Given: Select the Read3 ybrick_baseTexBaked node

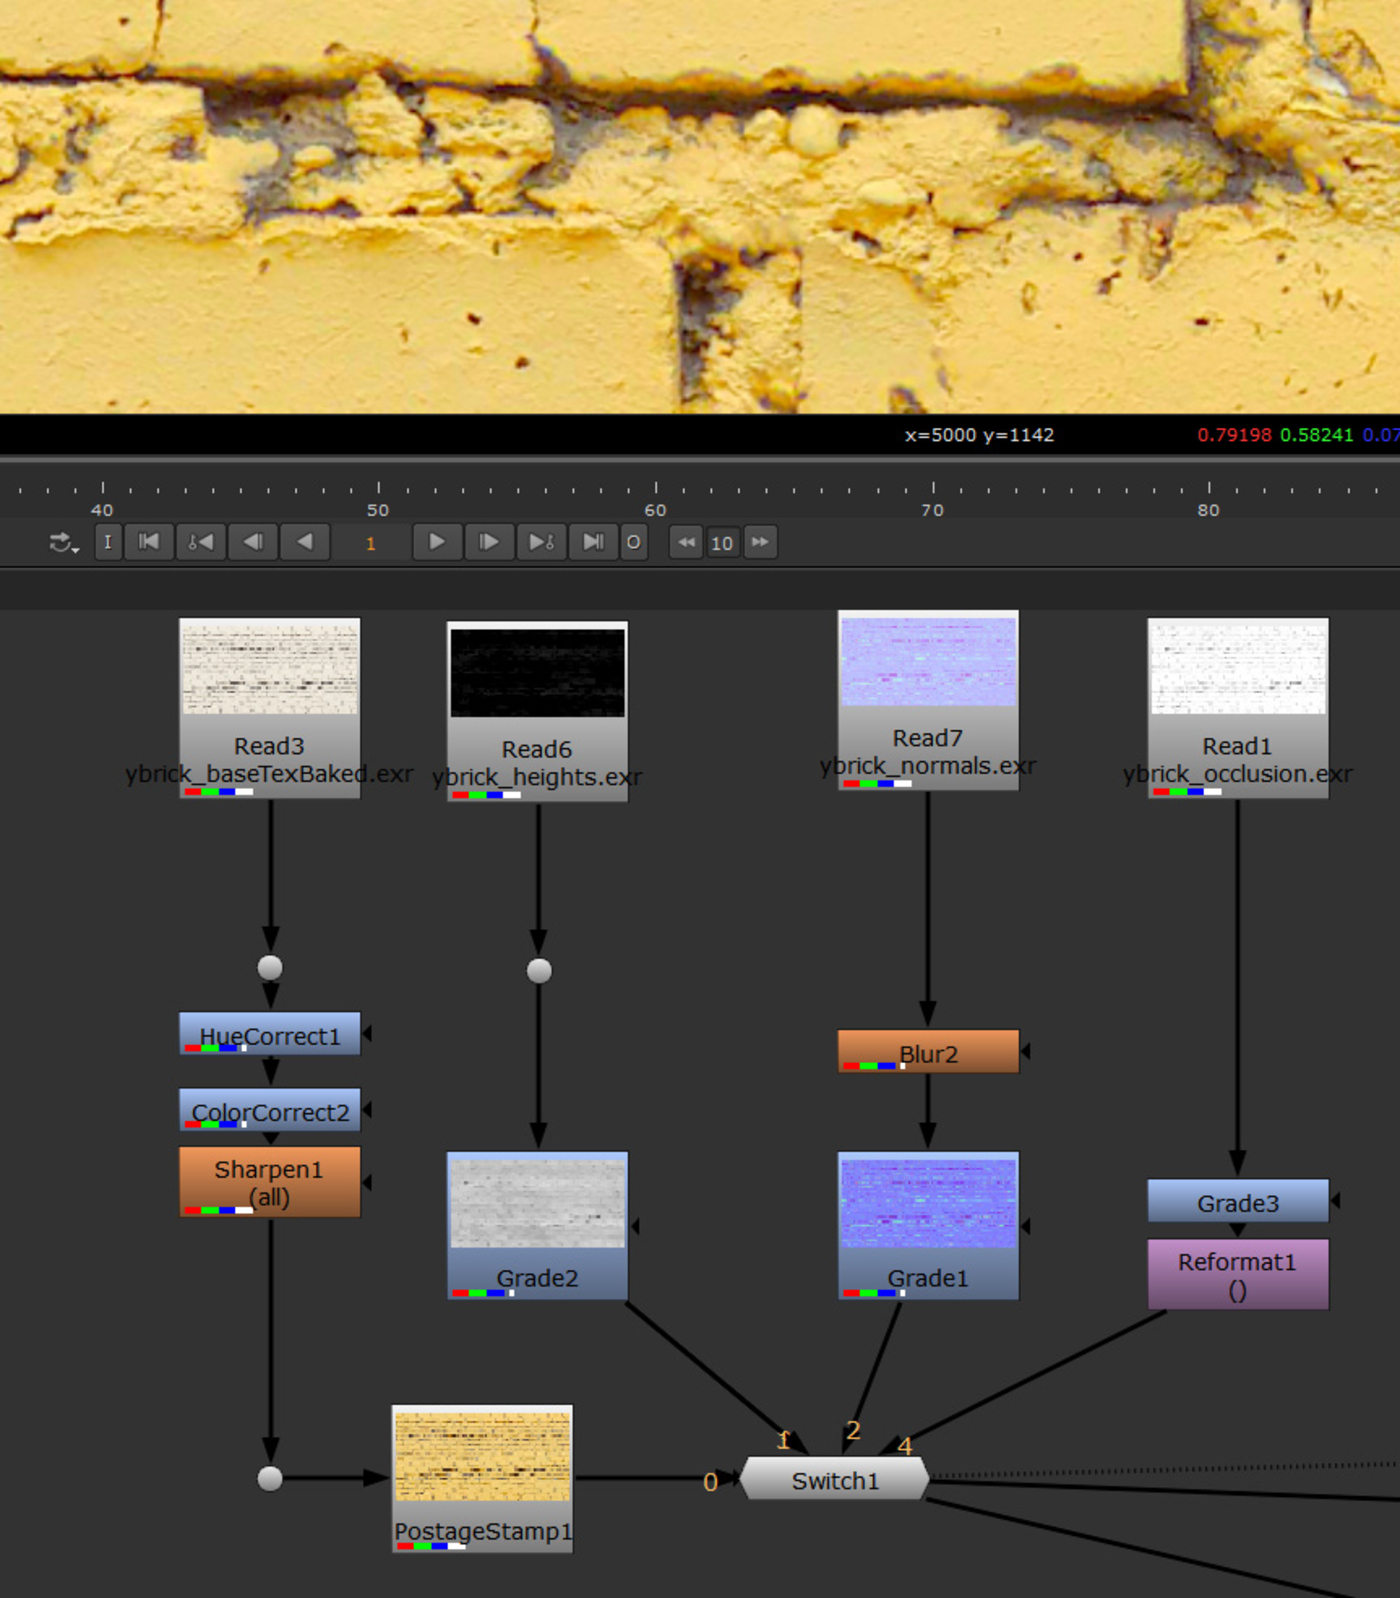Looking at the screenshot, I should pyautogui.click(x=269, y=707).
